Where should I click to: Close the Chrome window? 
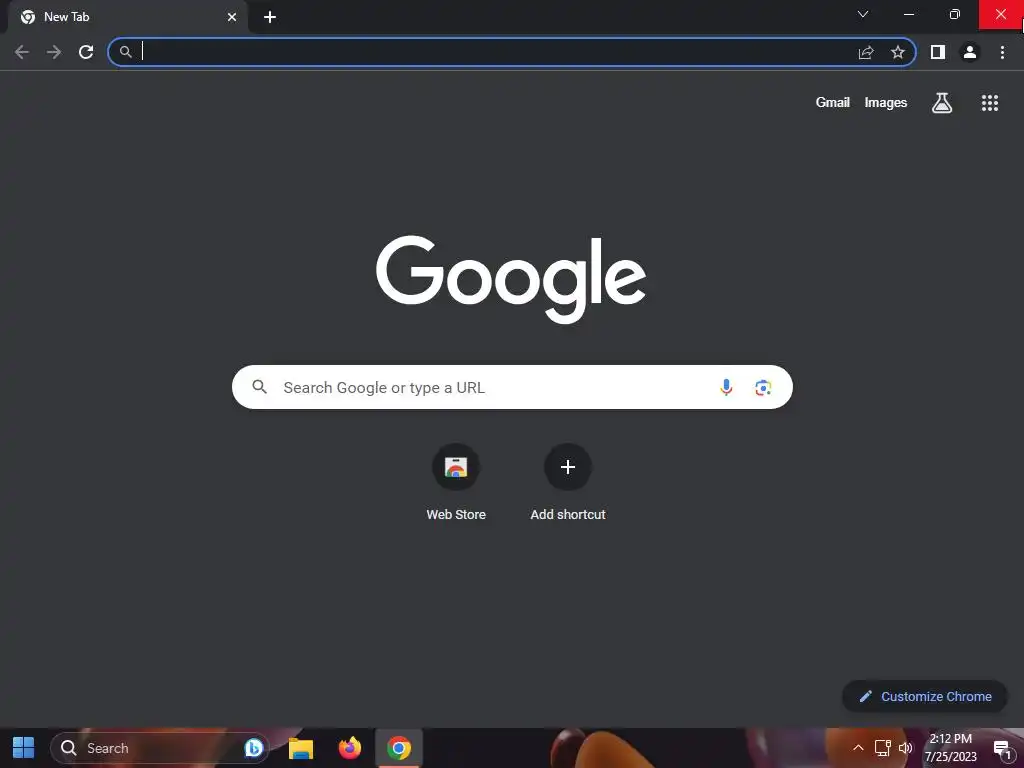tap(1001, 14)
